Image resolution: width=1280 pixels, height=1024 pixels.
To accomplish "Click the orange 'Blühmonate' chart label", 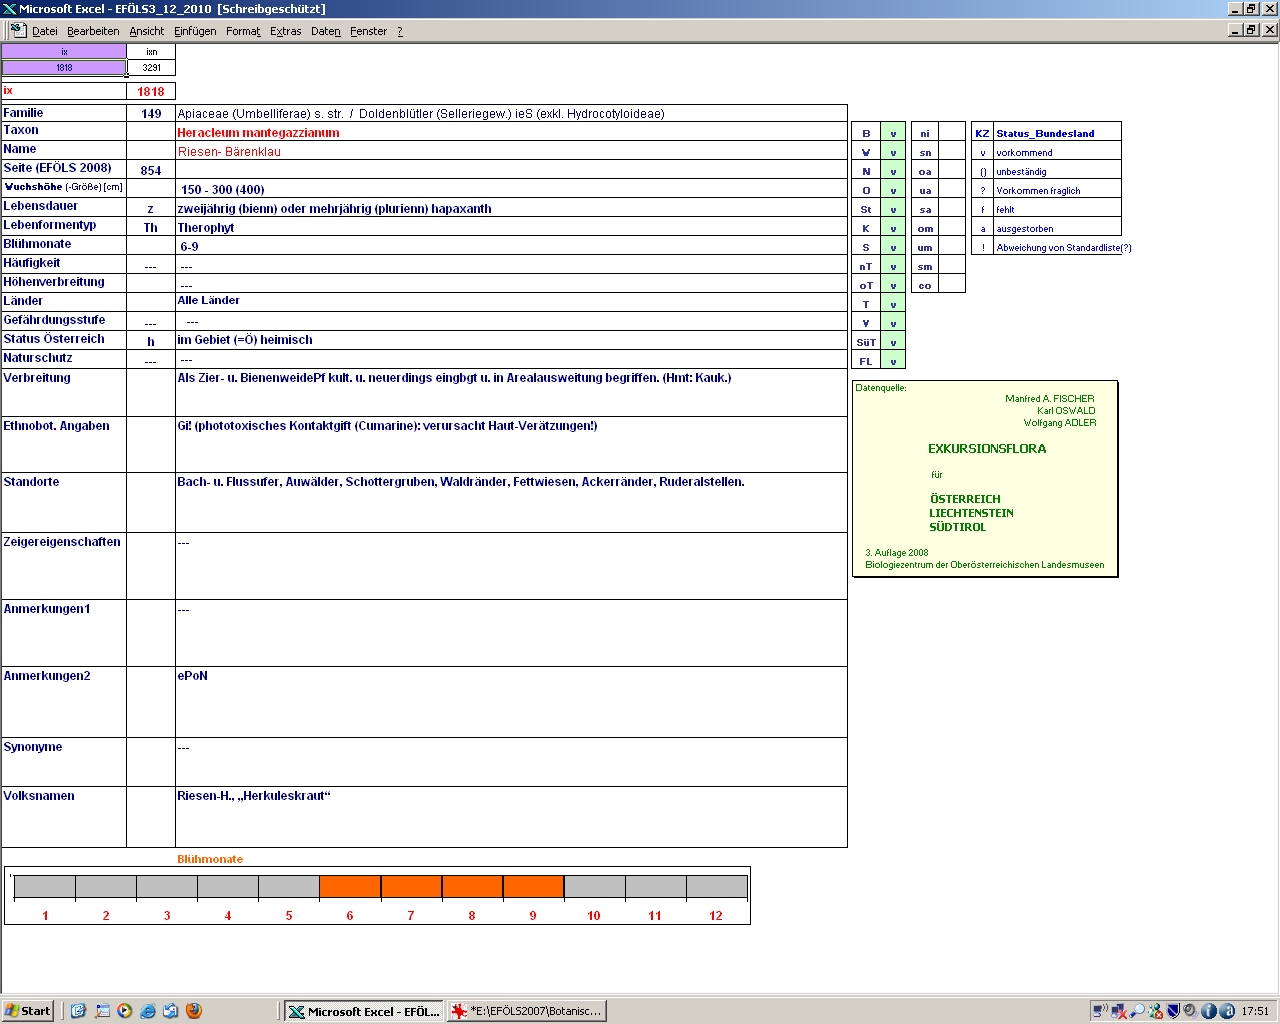I will (x=210, y=859).
